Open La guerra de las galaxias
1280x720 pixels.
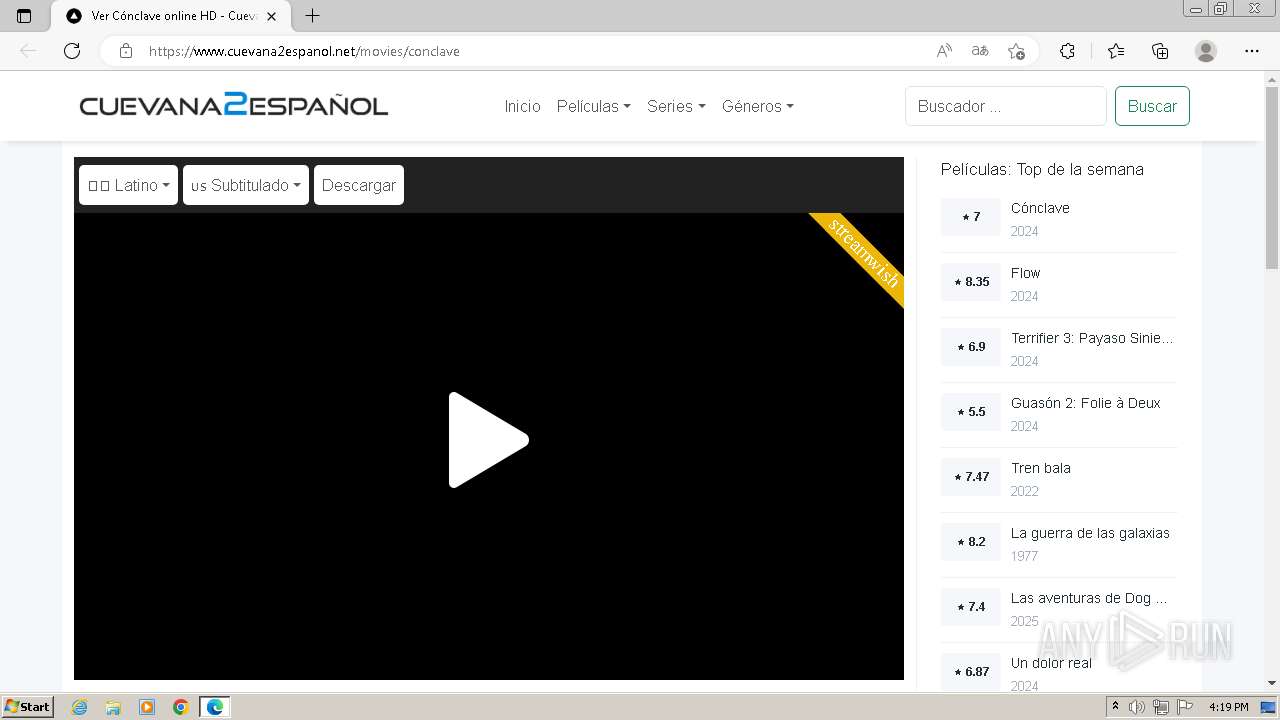point(1090,533)
